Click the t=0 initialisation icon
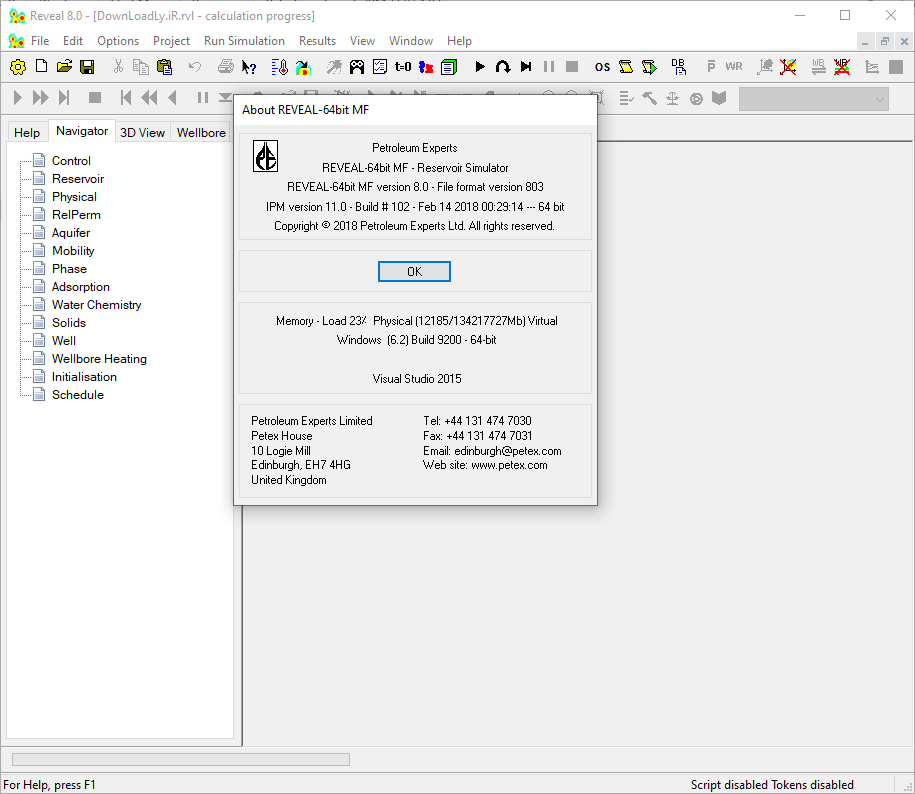The width and height of the screenshot is (915, 794). click(x=403, y=67)
